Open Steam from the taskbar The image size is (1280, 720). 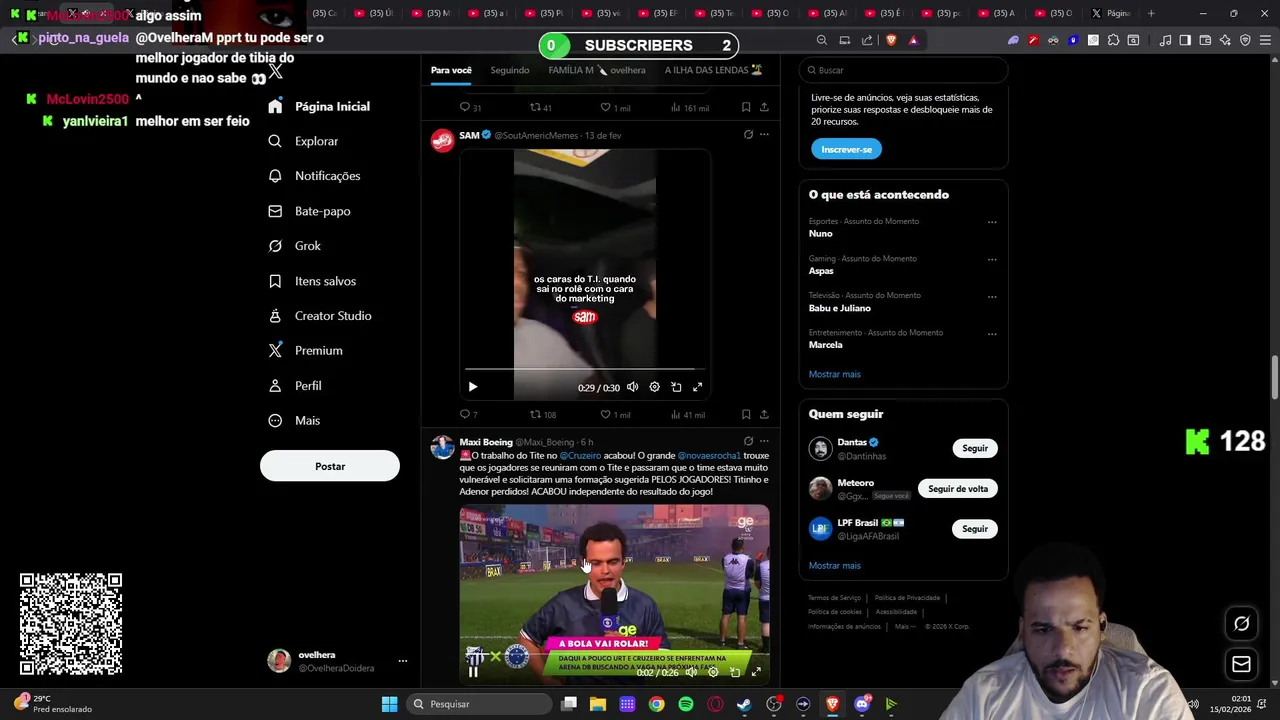(x=744, y=704)
